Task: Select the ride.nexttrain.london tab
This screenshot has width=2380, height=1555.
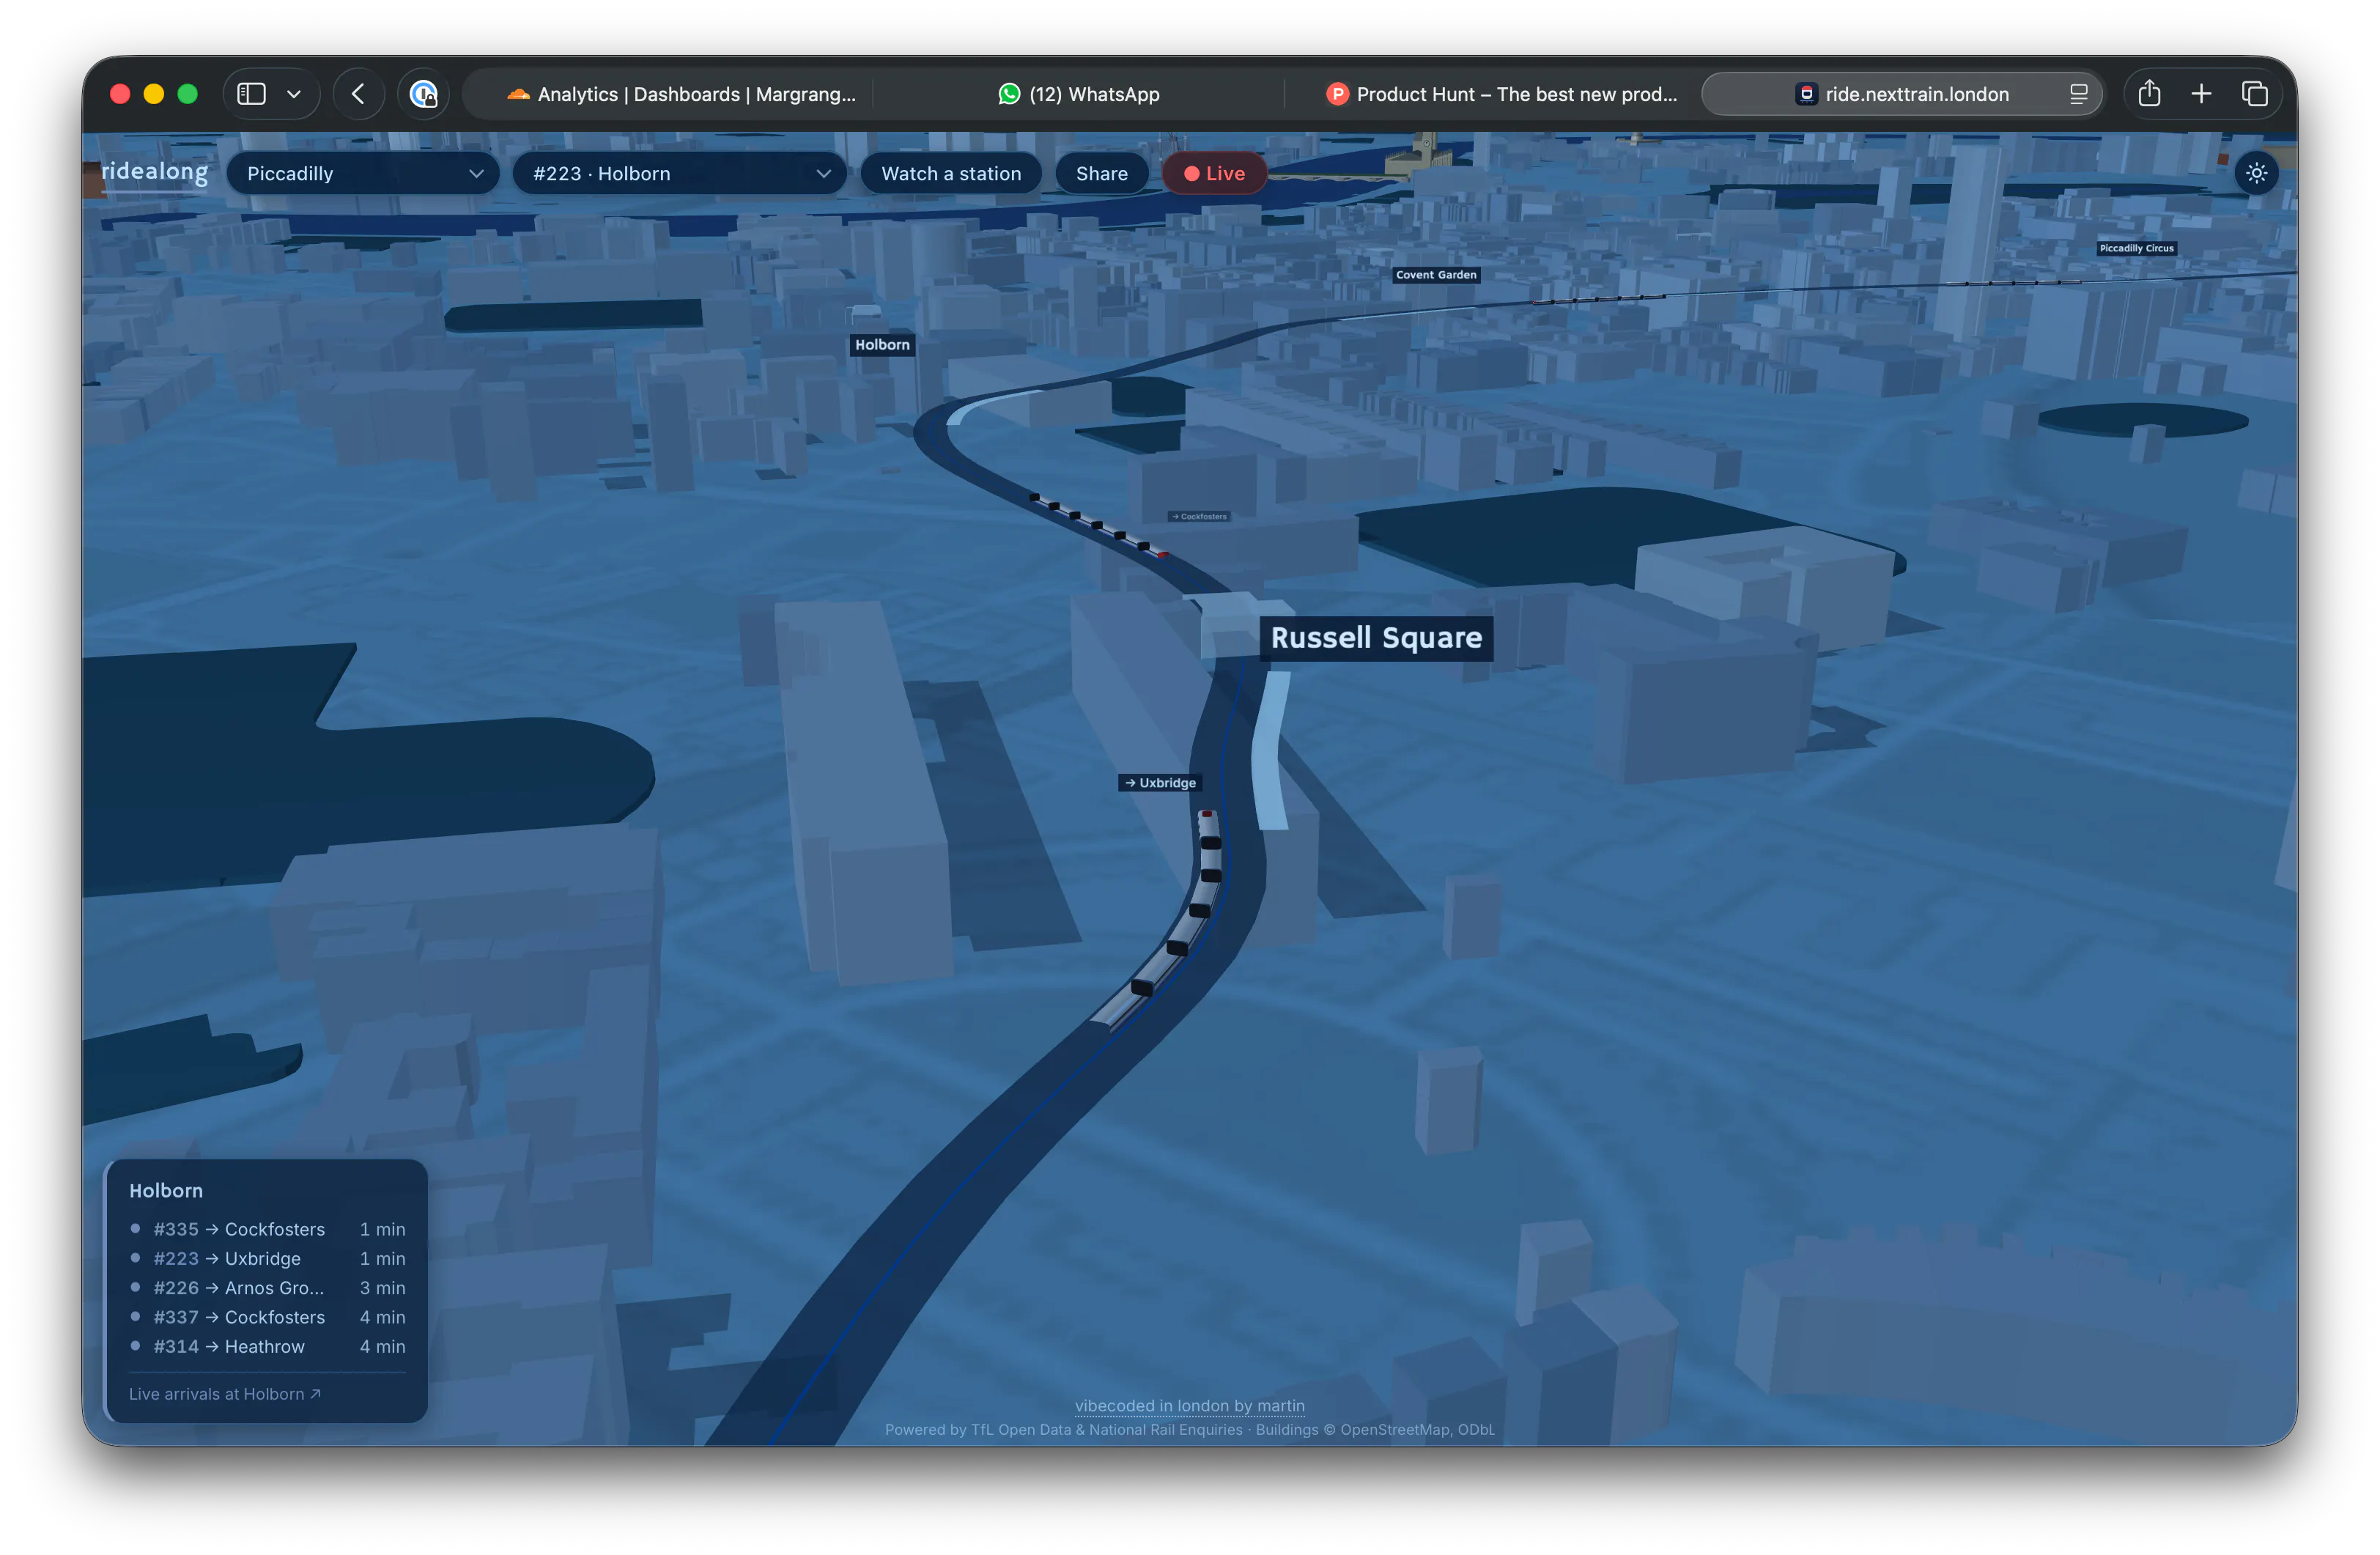Action: click(x=1902, y=94)
